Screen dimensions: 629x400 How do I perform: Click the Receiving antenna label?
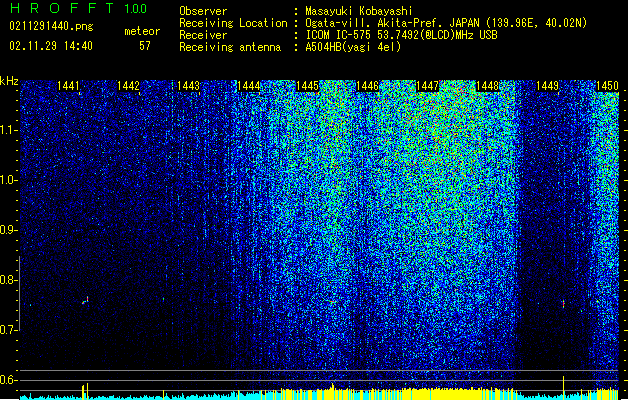[230, 47]
